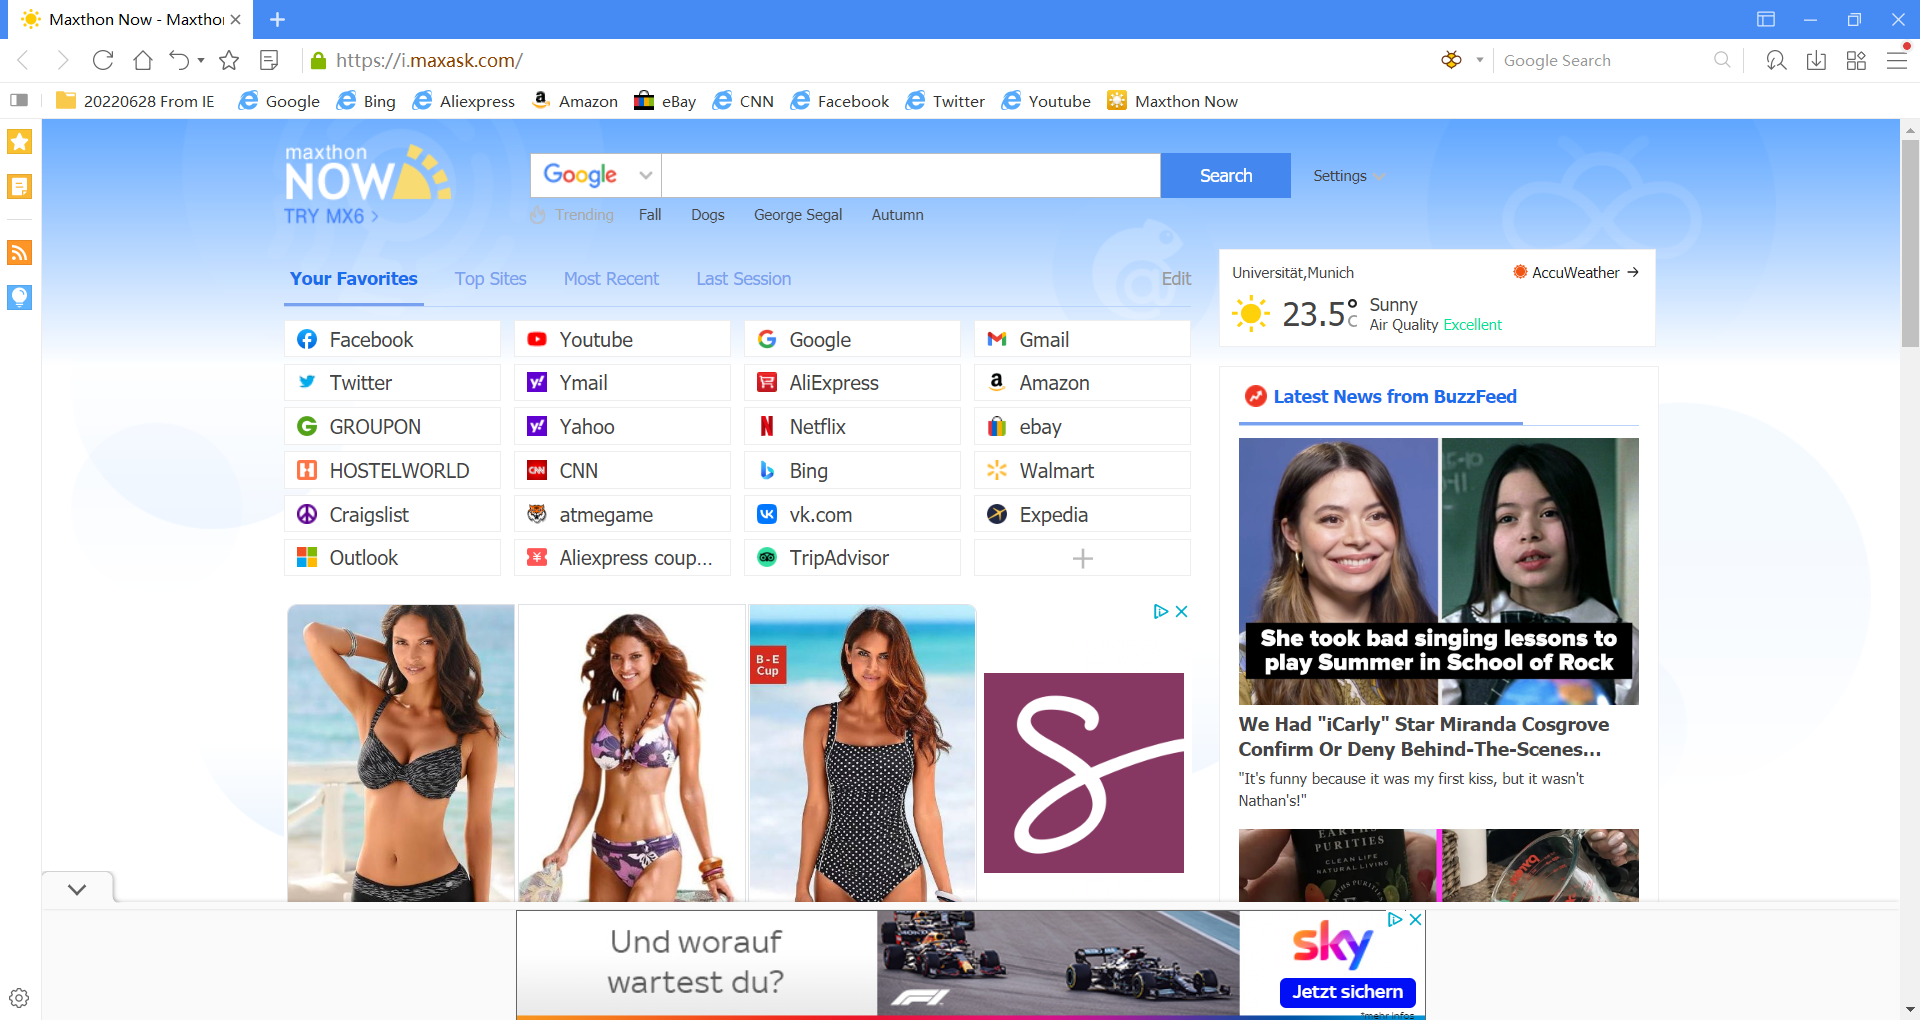Switch to the Top Sites tab

tap(490, 279)
